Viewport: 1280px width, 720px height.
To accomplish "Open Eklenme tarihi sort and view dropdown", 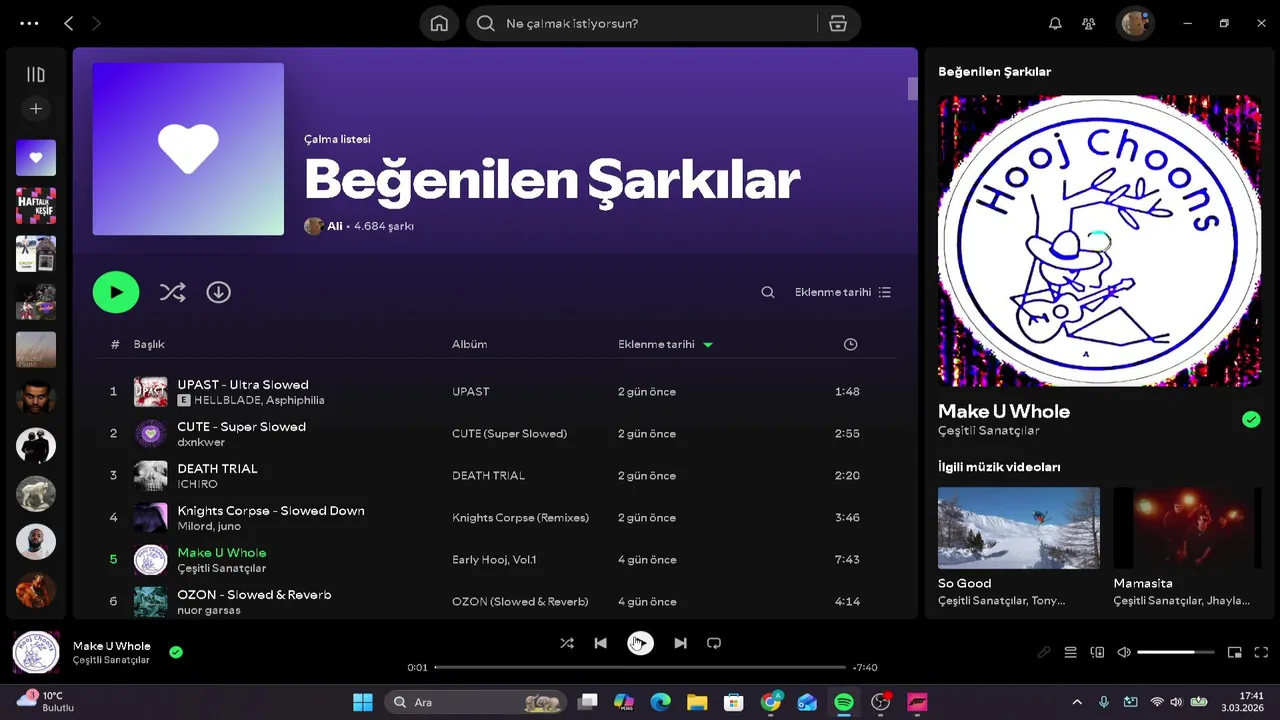I will [843, 292].
